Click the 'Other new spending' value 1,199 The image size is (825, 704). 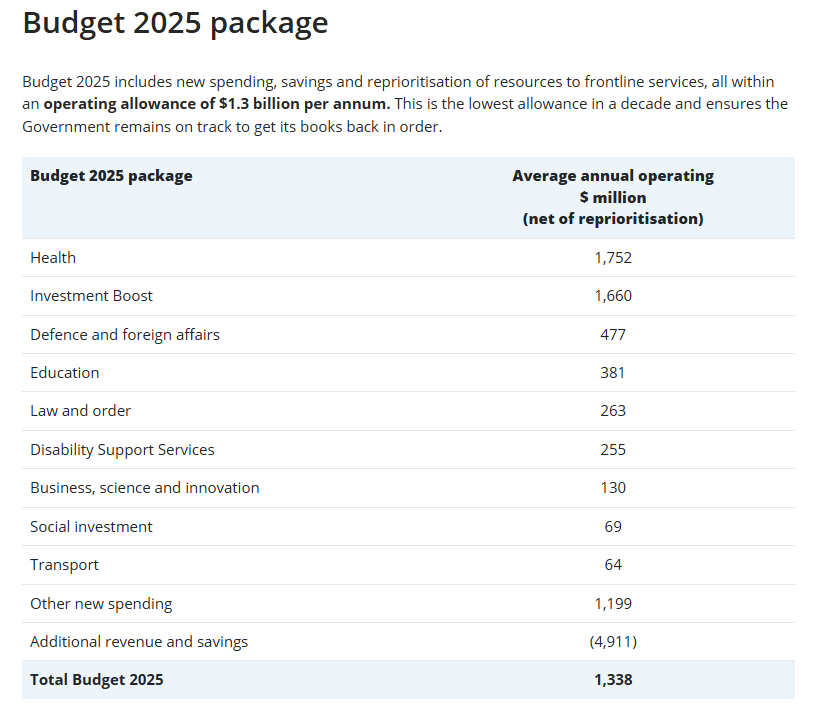(x=613, y=604)
